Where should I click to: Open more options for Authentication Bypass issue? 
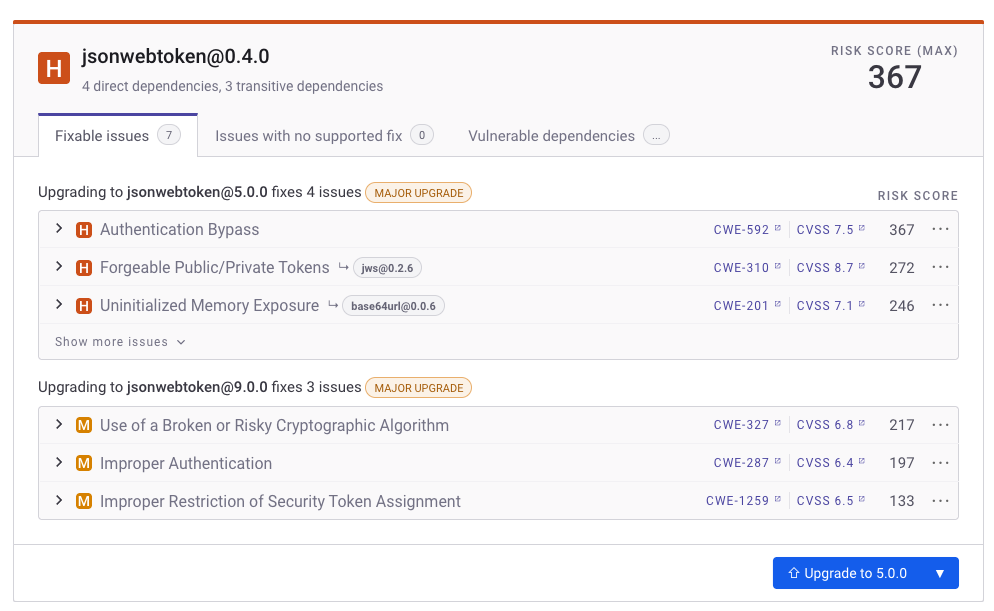(x=939, y=229)
